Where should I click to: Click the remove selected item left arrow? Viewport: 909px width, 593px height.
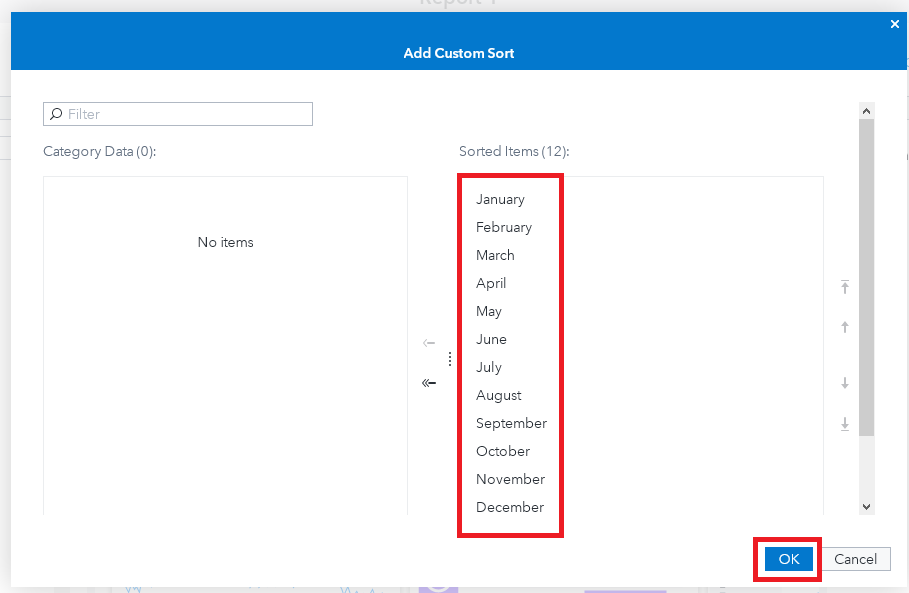click(x=429, y=343)
